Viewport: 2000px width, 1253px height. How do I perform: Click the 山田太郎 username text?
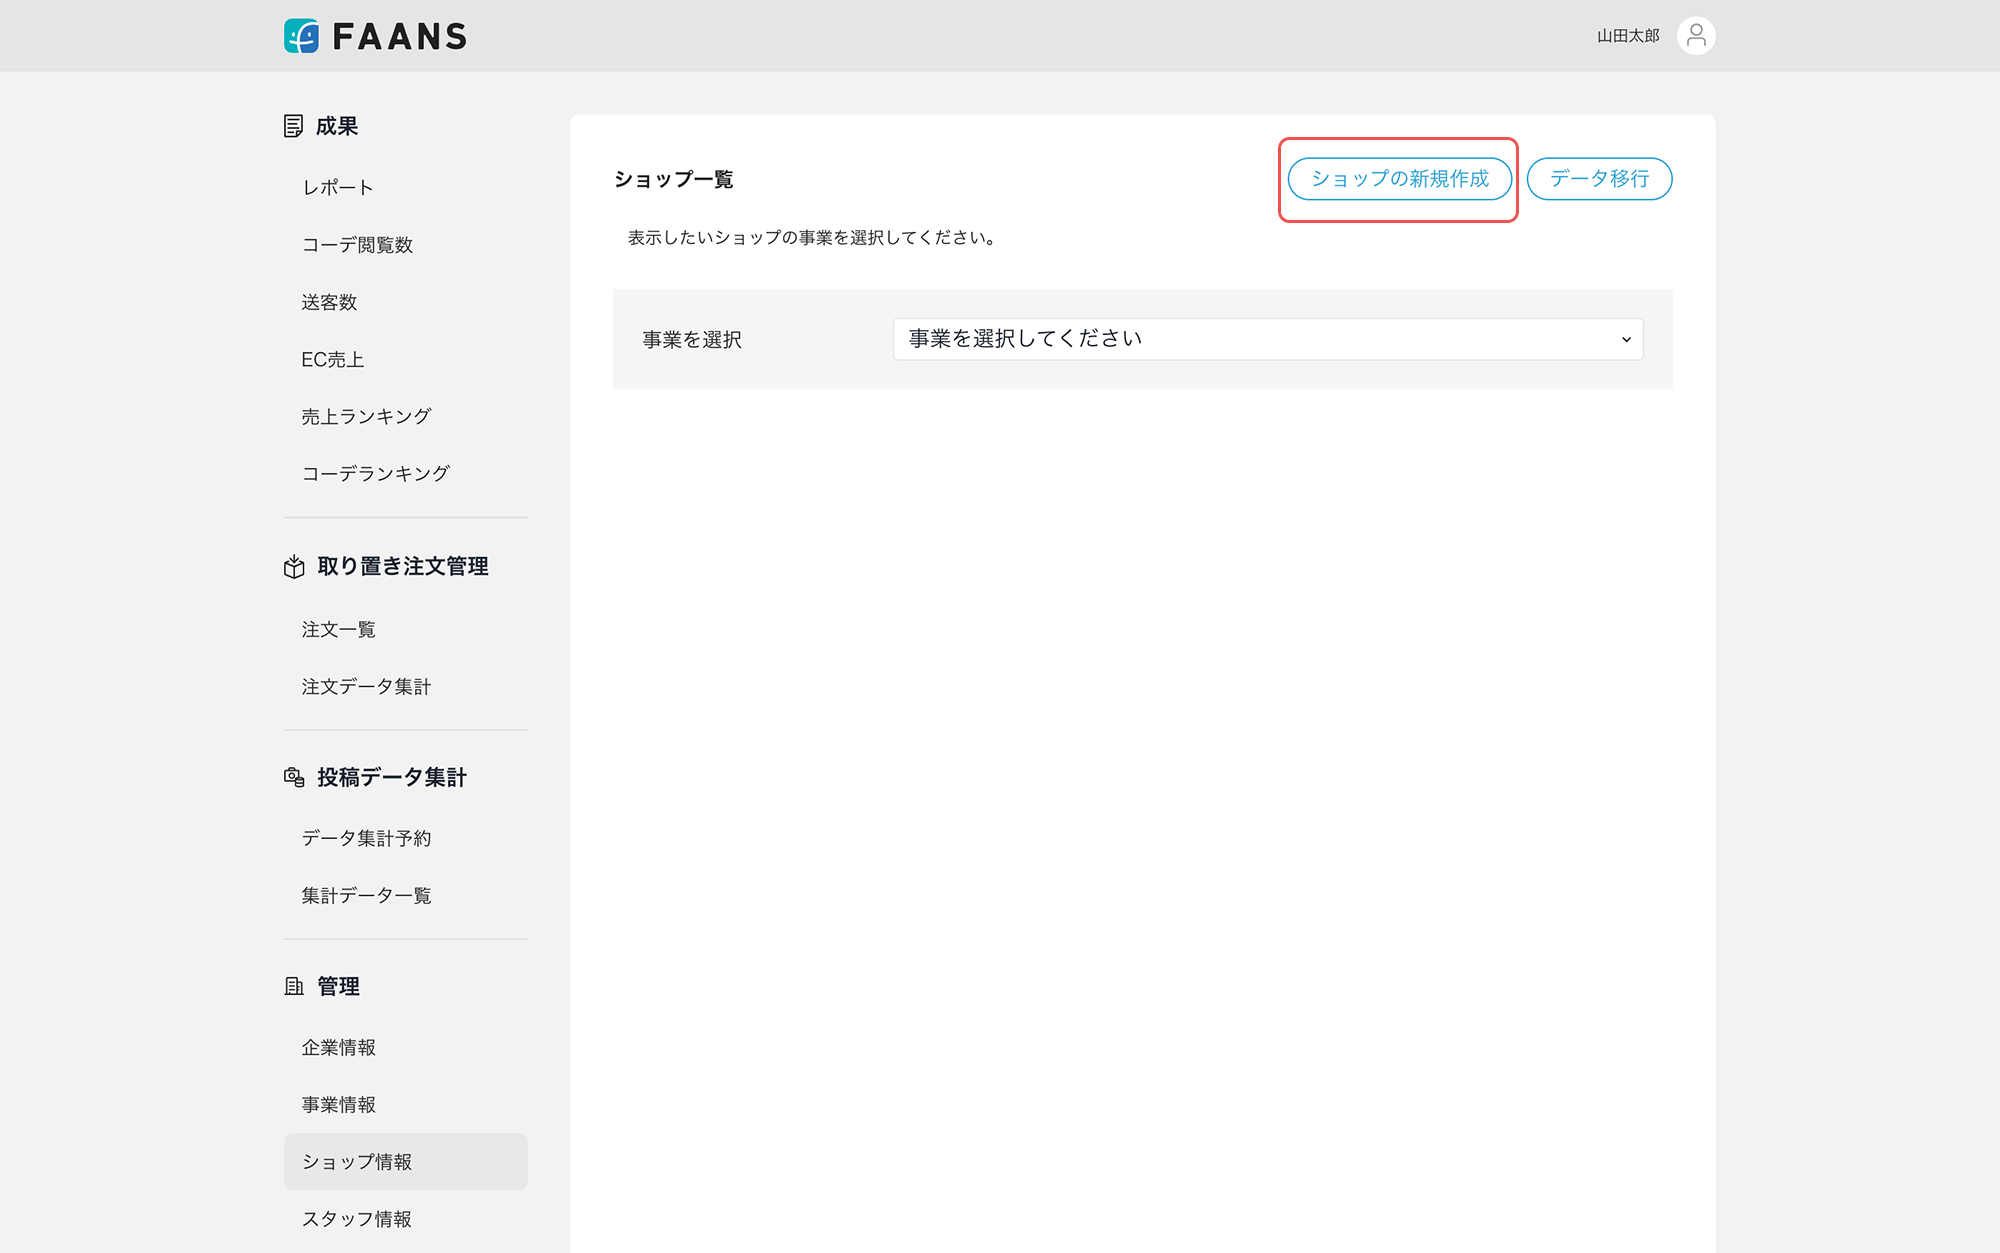1627,36
